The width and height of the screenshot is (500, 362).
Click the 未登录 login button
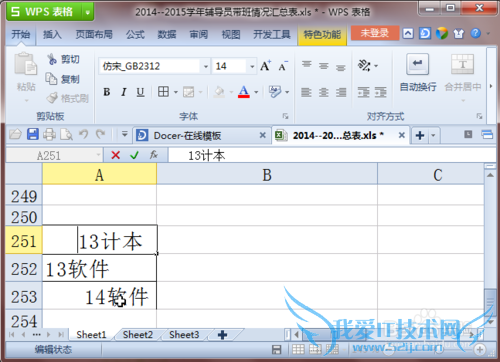375,33
